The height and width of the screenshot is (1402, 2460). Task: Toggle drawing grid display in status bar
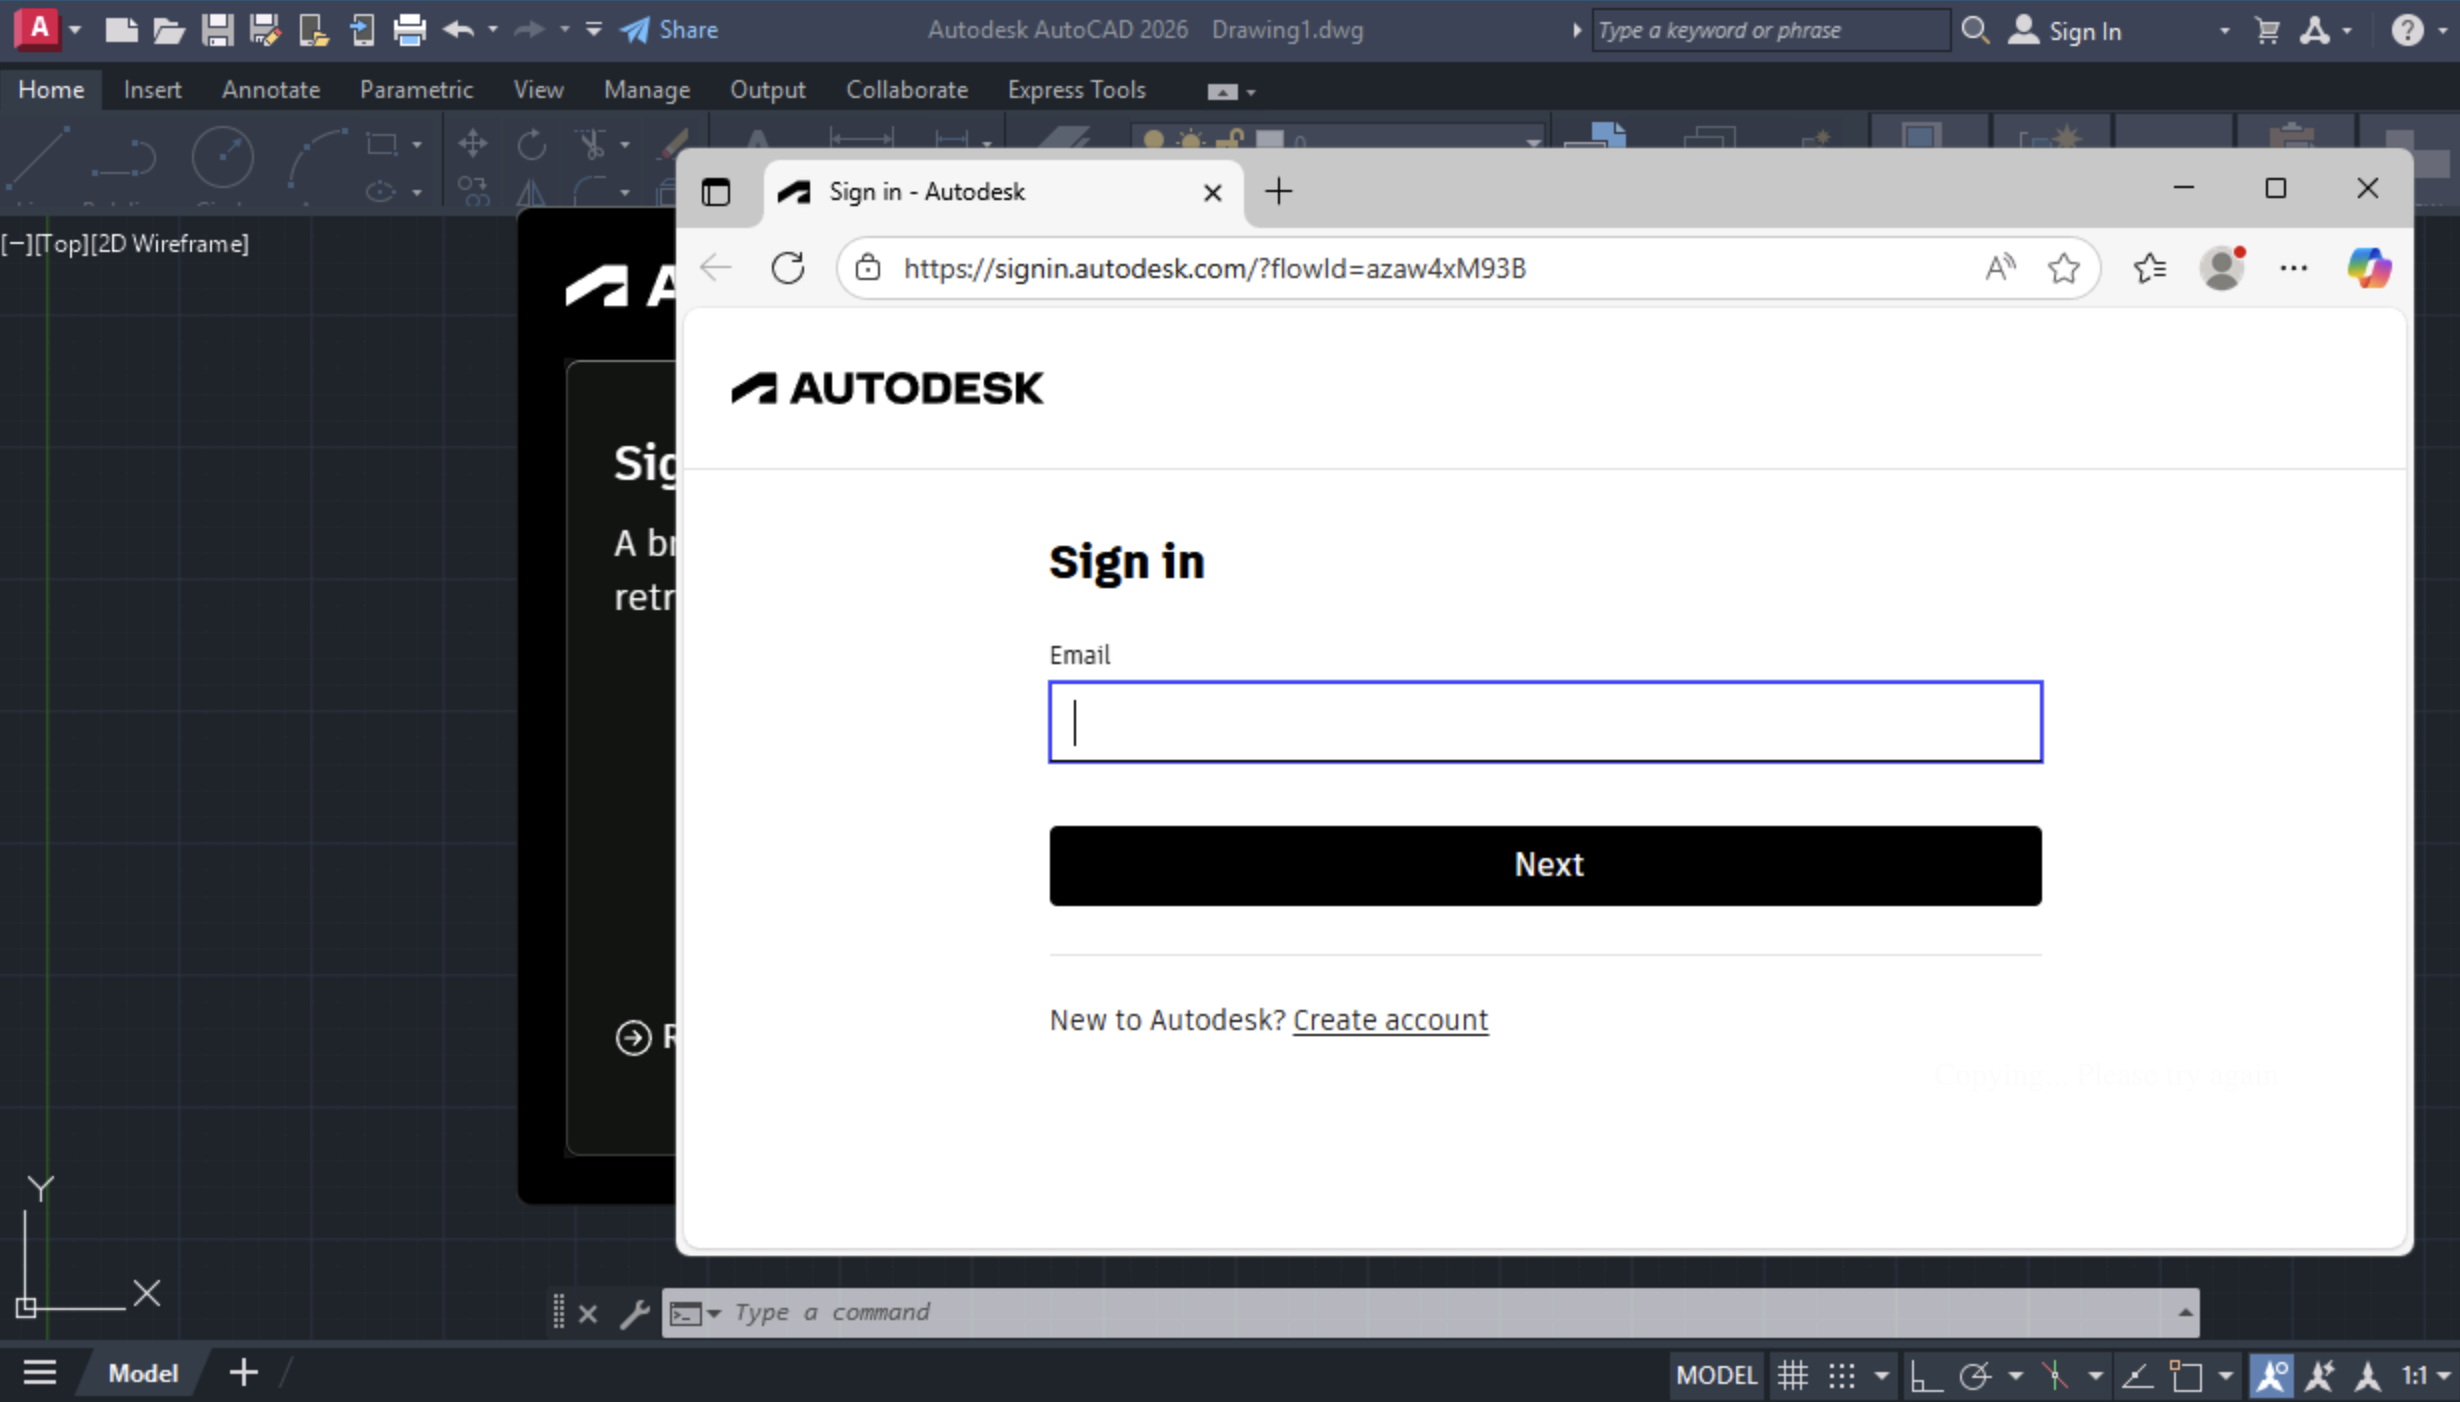1792,1376
